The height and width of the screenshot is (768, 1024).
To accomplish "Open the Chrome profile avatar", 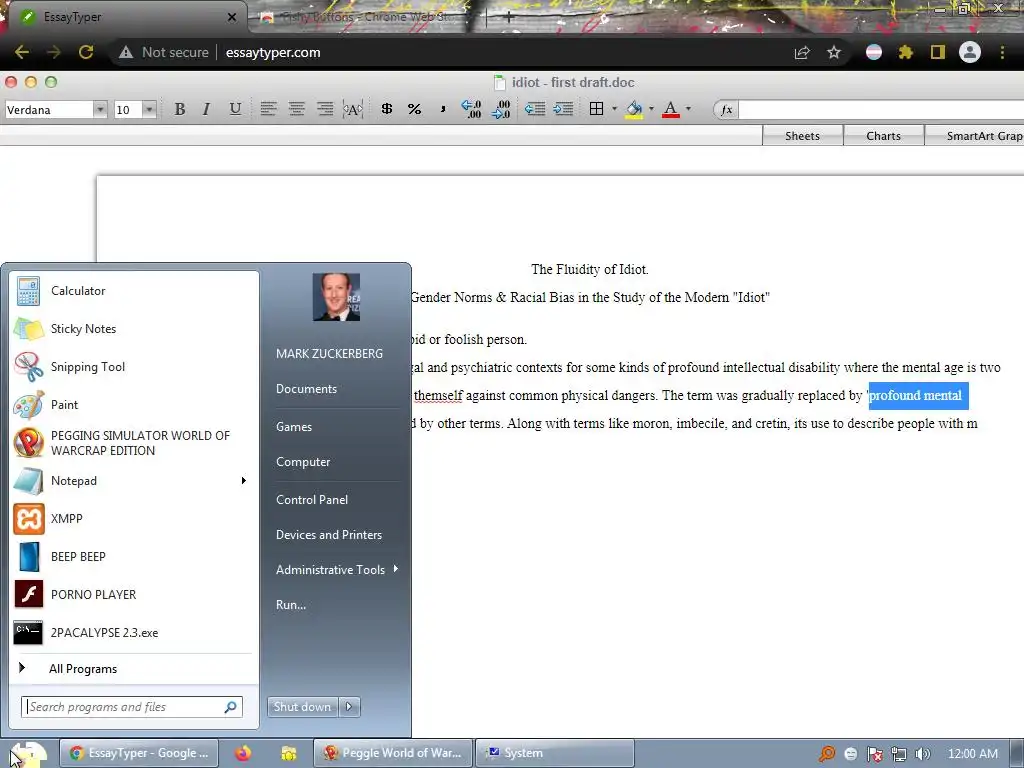I will point(970,52).
